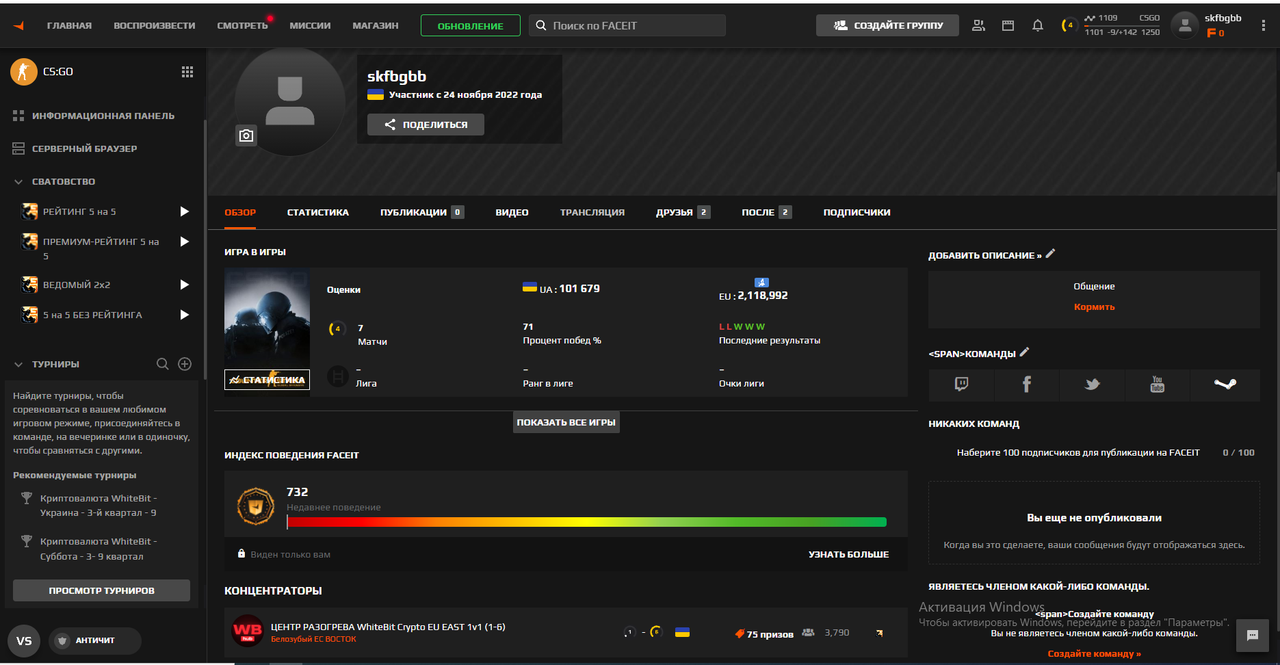Open the CS:GO game apps grid icon
This screenshot has width=1280, height=665.
coord(187,72)
